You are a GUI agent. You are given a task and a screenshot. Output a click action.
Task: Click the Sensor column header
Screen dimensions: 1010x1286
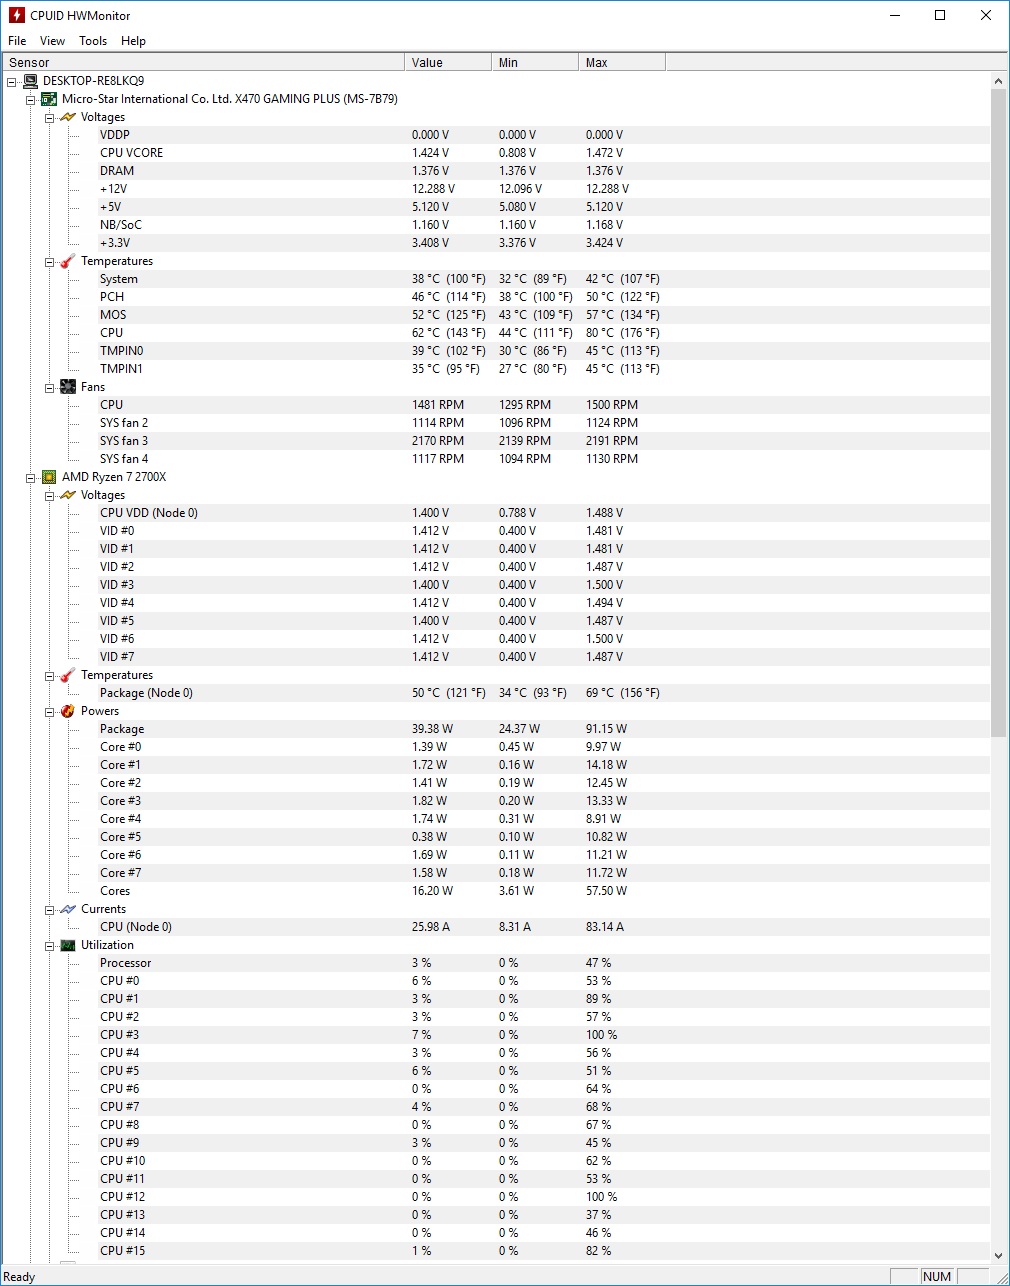tap(203, 62)
